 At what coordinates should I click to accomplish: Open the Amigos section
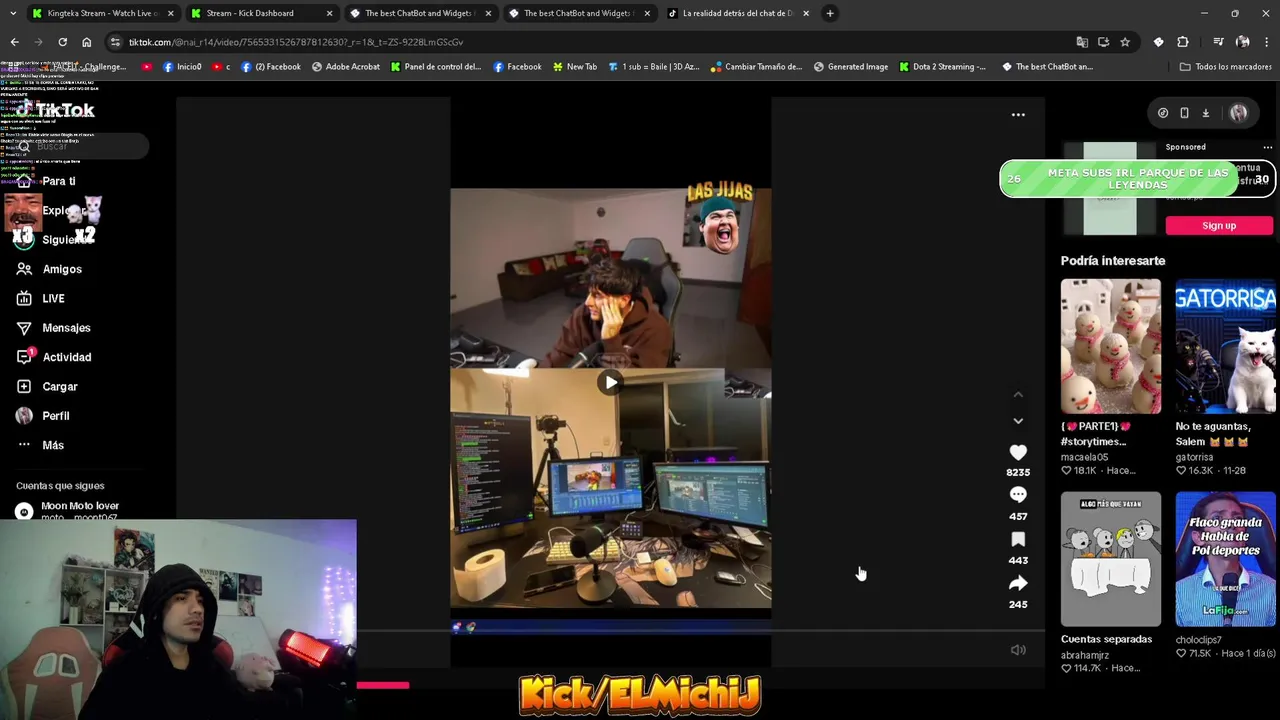[x=62, y=269]
